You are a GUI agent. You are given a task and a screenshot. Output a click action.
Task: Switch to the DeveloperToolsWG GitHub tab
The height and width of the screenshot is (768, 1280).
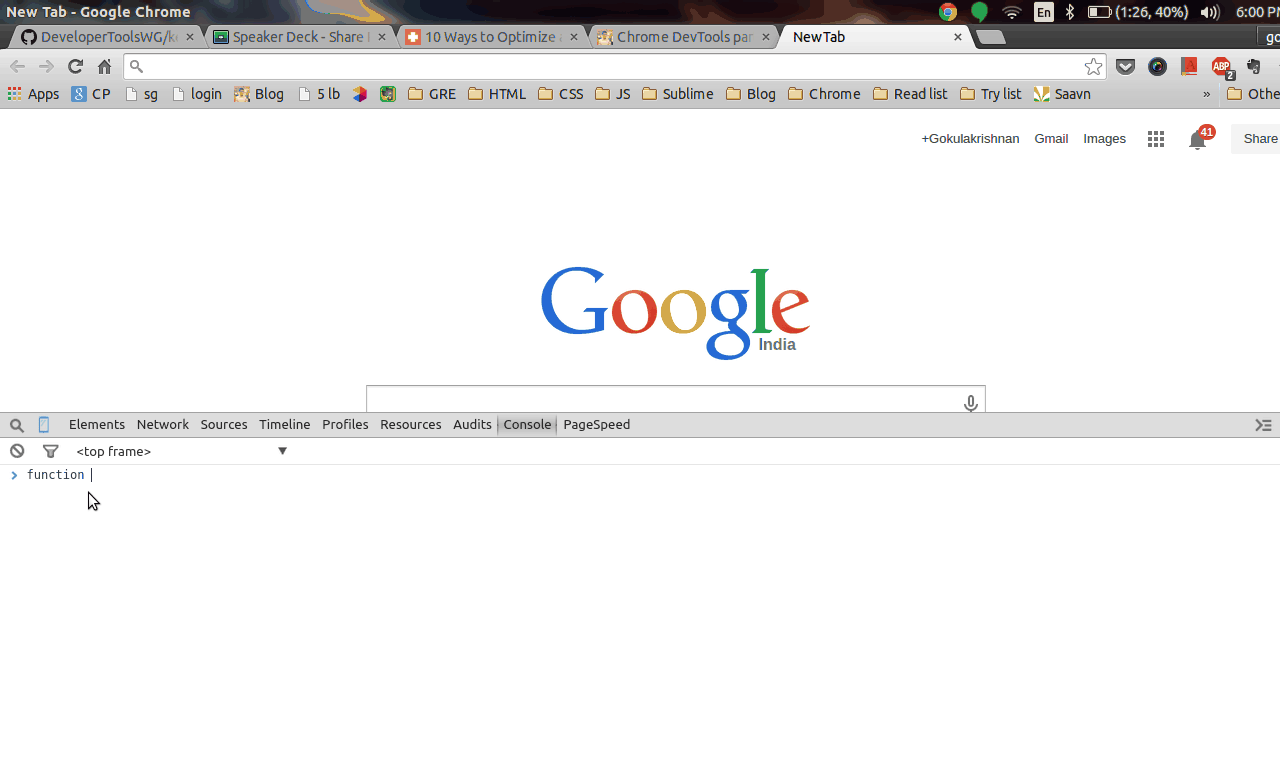108,37
